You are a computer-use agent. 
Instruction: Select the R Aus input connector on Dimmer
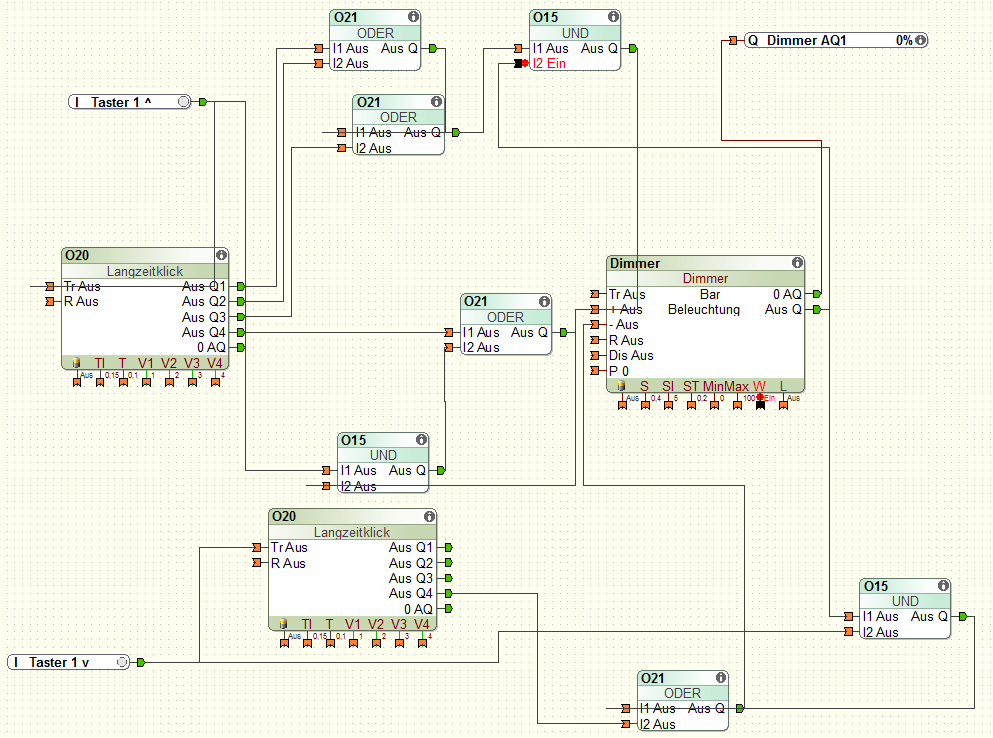point(596,340)
